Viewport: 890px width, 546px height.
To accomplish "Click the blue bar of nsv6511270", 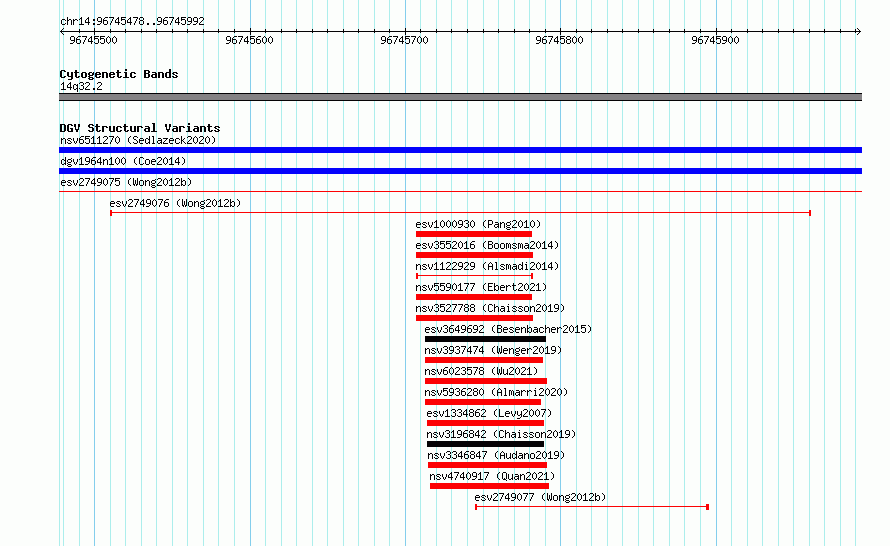I will [460, 150].
